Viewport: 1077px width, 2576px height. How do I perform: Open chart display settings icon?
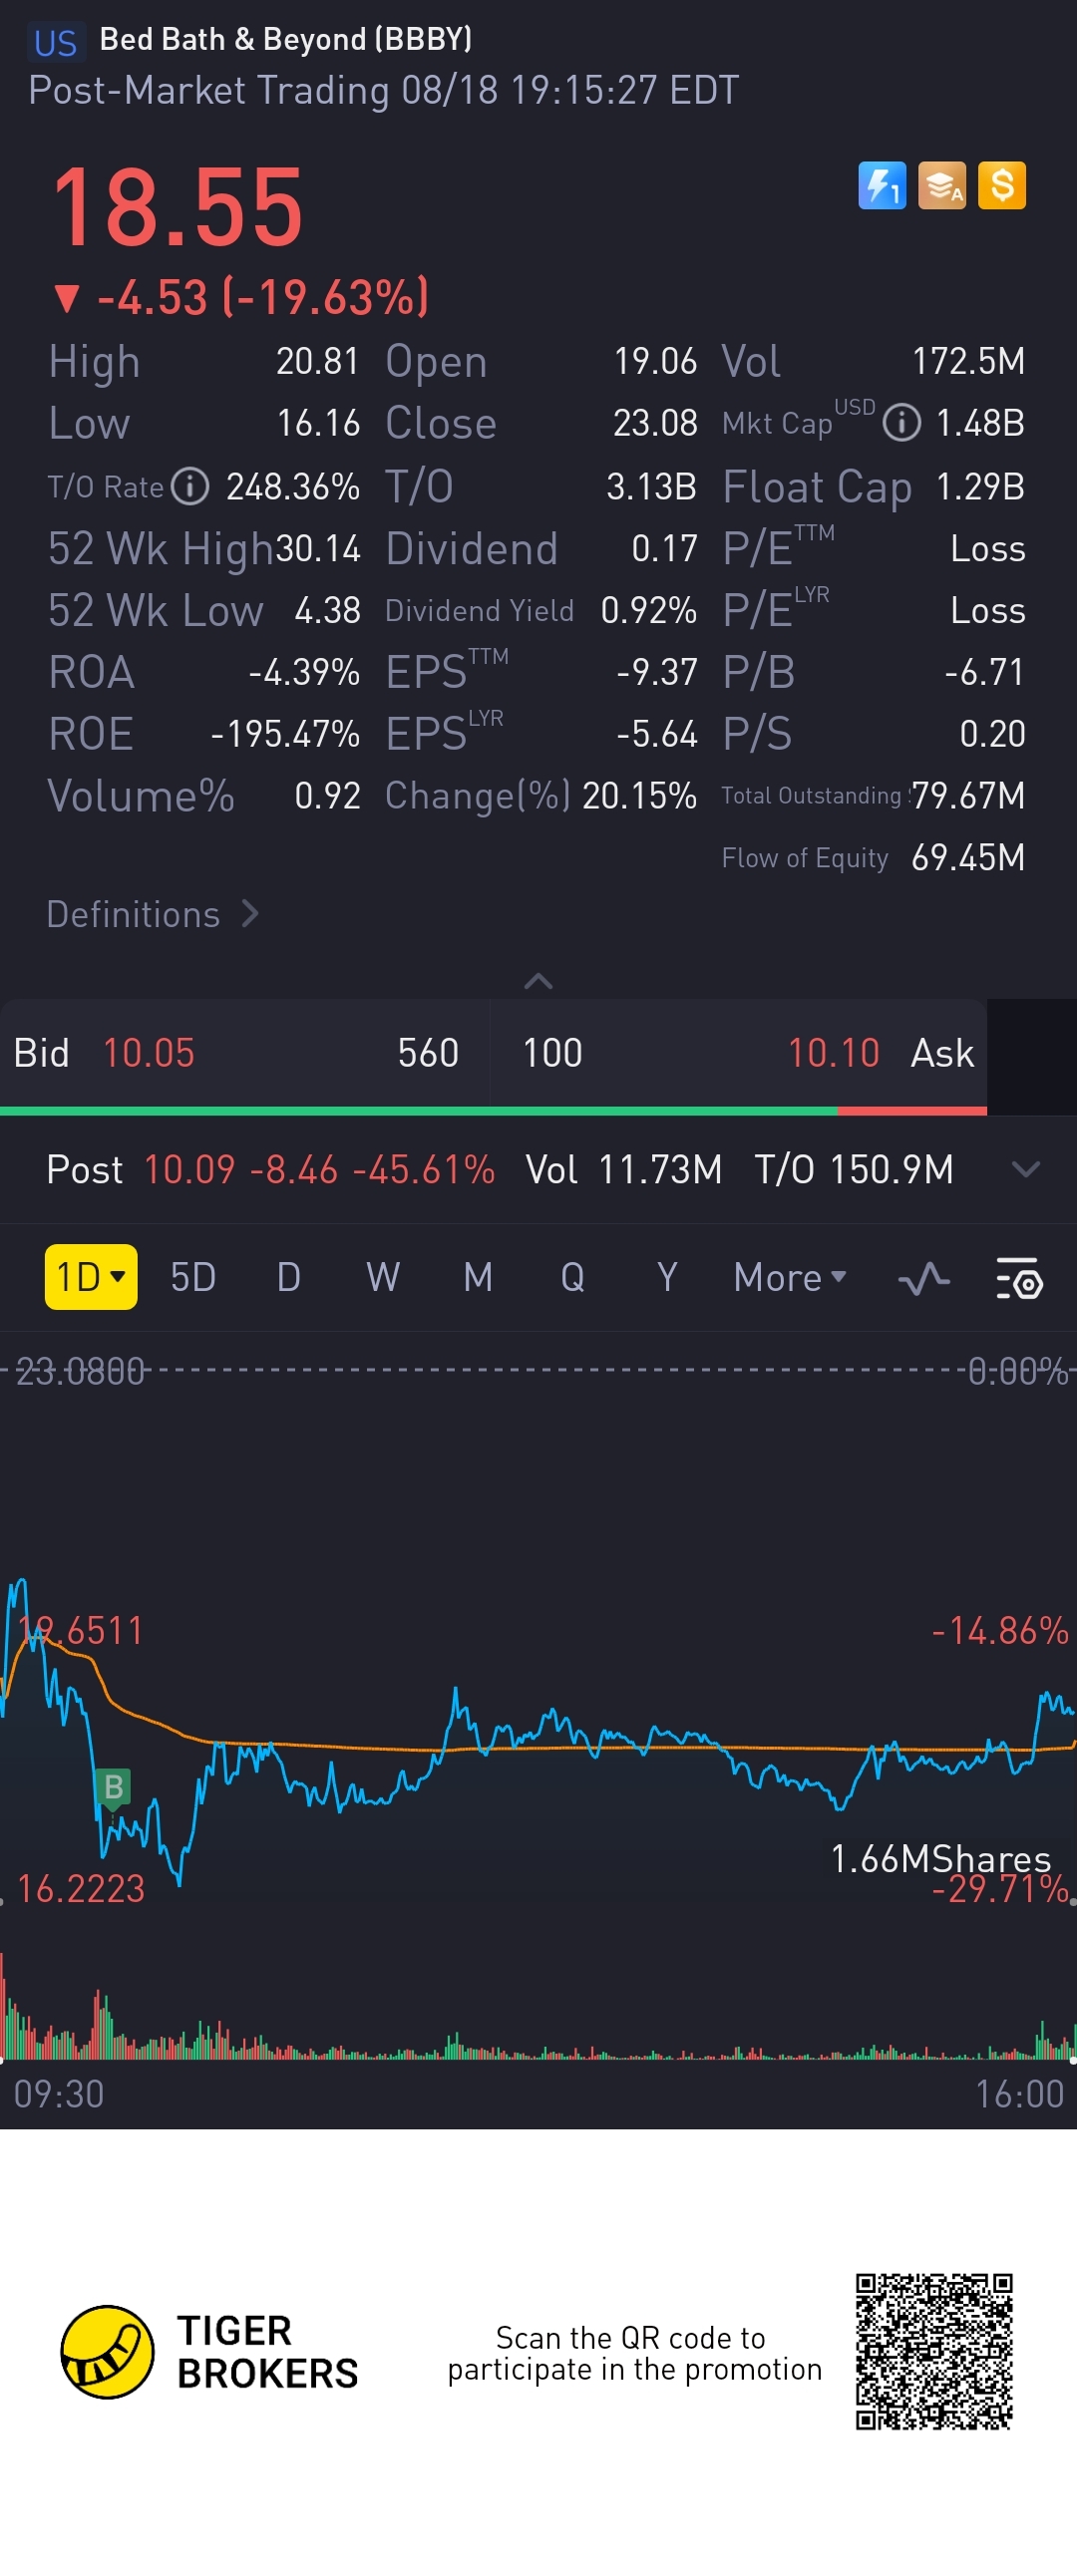point(1019,1278)
